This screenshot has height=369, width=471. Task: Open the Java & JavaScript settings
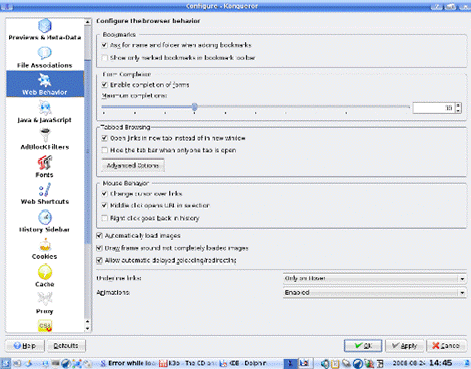coord(45,112)
